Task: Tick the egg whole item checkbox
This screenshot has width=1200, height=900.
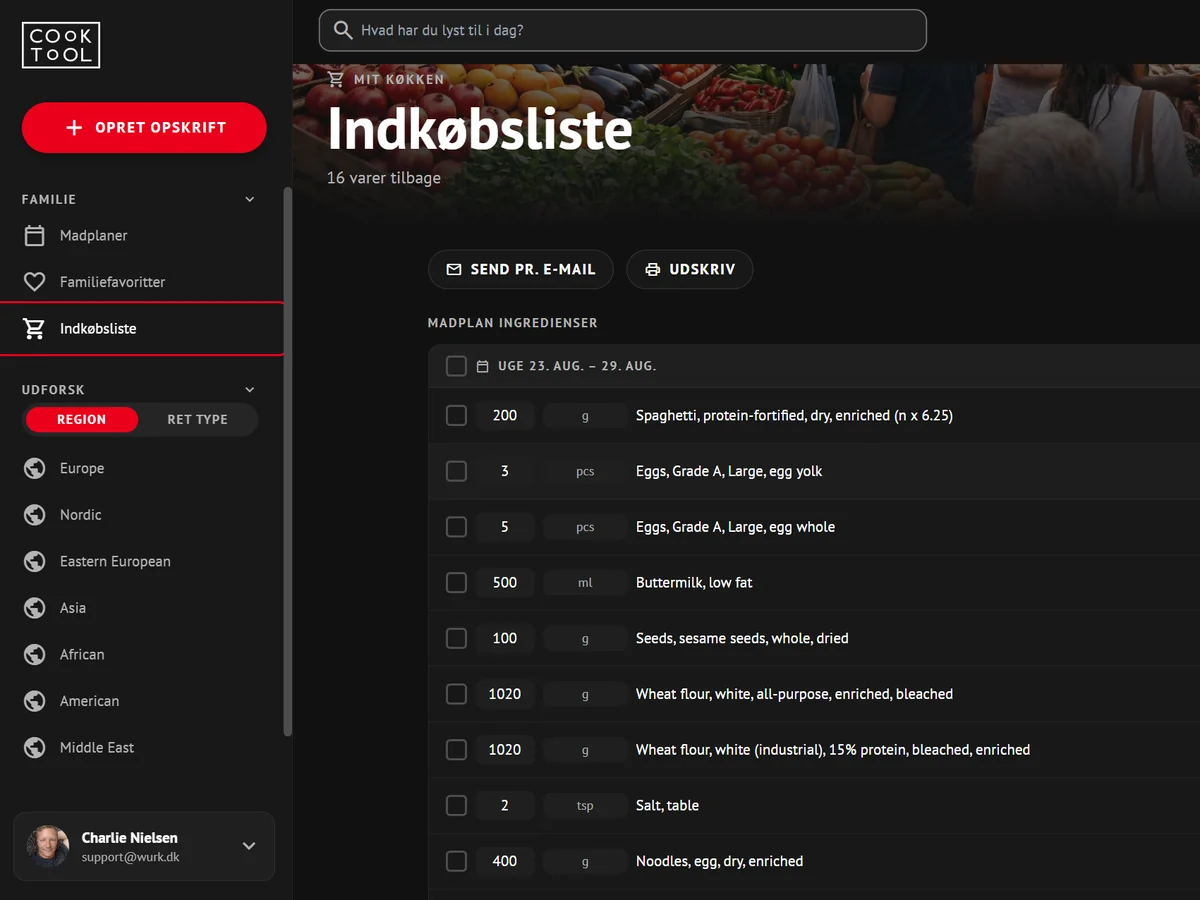Action: point(456,527)
